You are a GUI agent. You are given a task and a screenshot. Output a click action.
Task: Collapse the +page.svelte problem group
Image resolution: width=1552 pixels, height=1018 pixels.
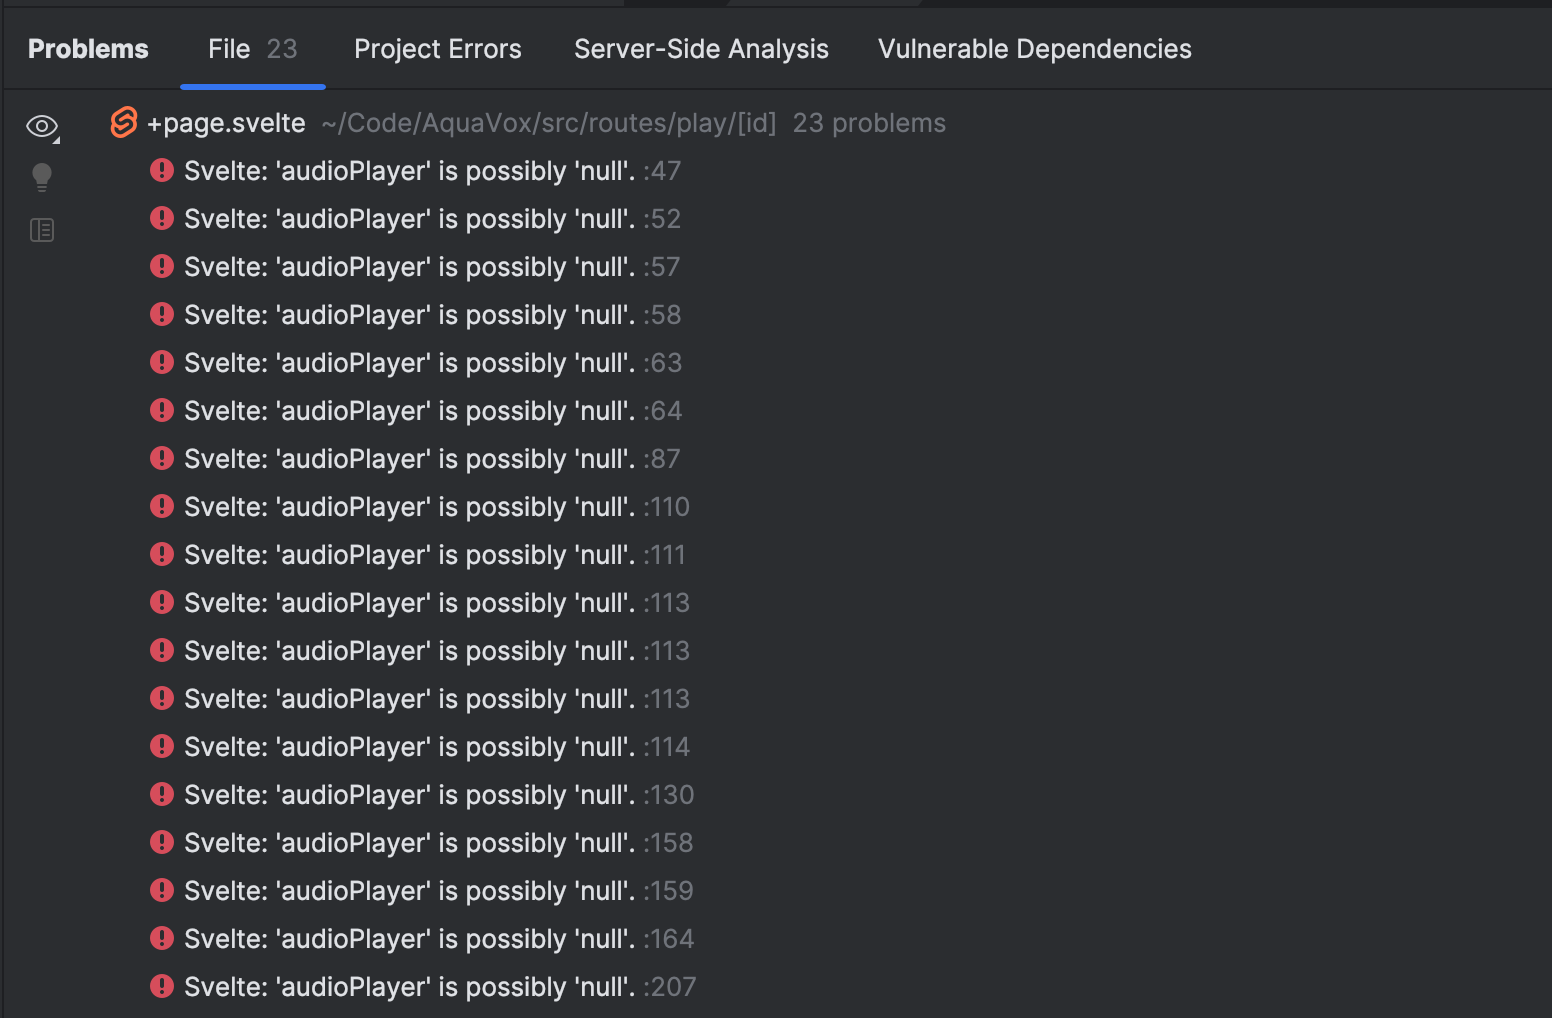click(225, 122)
